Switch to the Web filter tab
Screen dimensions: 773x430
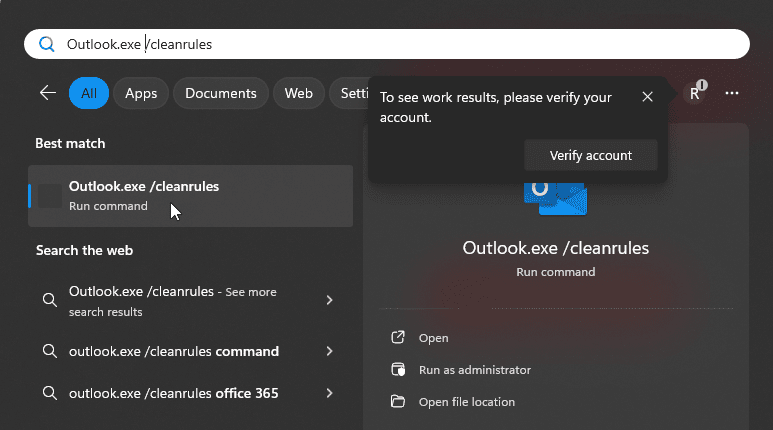[299, 93]
